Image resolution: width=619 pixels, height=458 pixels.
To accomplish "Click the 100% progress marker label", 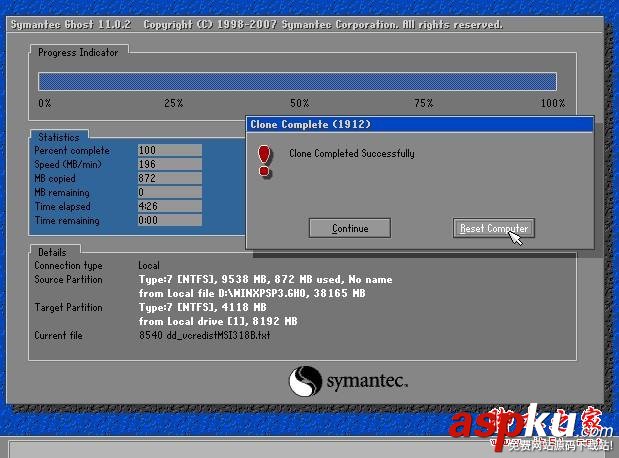I will click(x=553, y=103).
